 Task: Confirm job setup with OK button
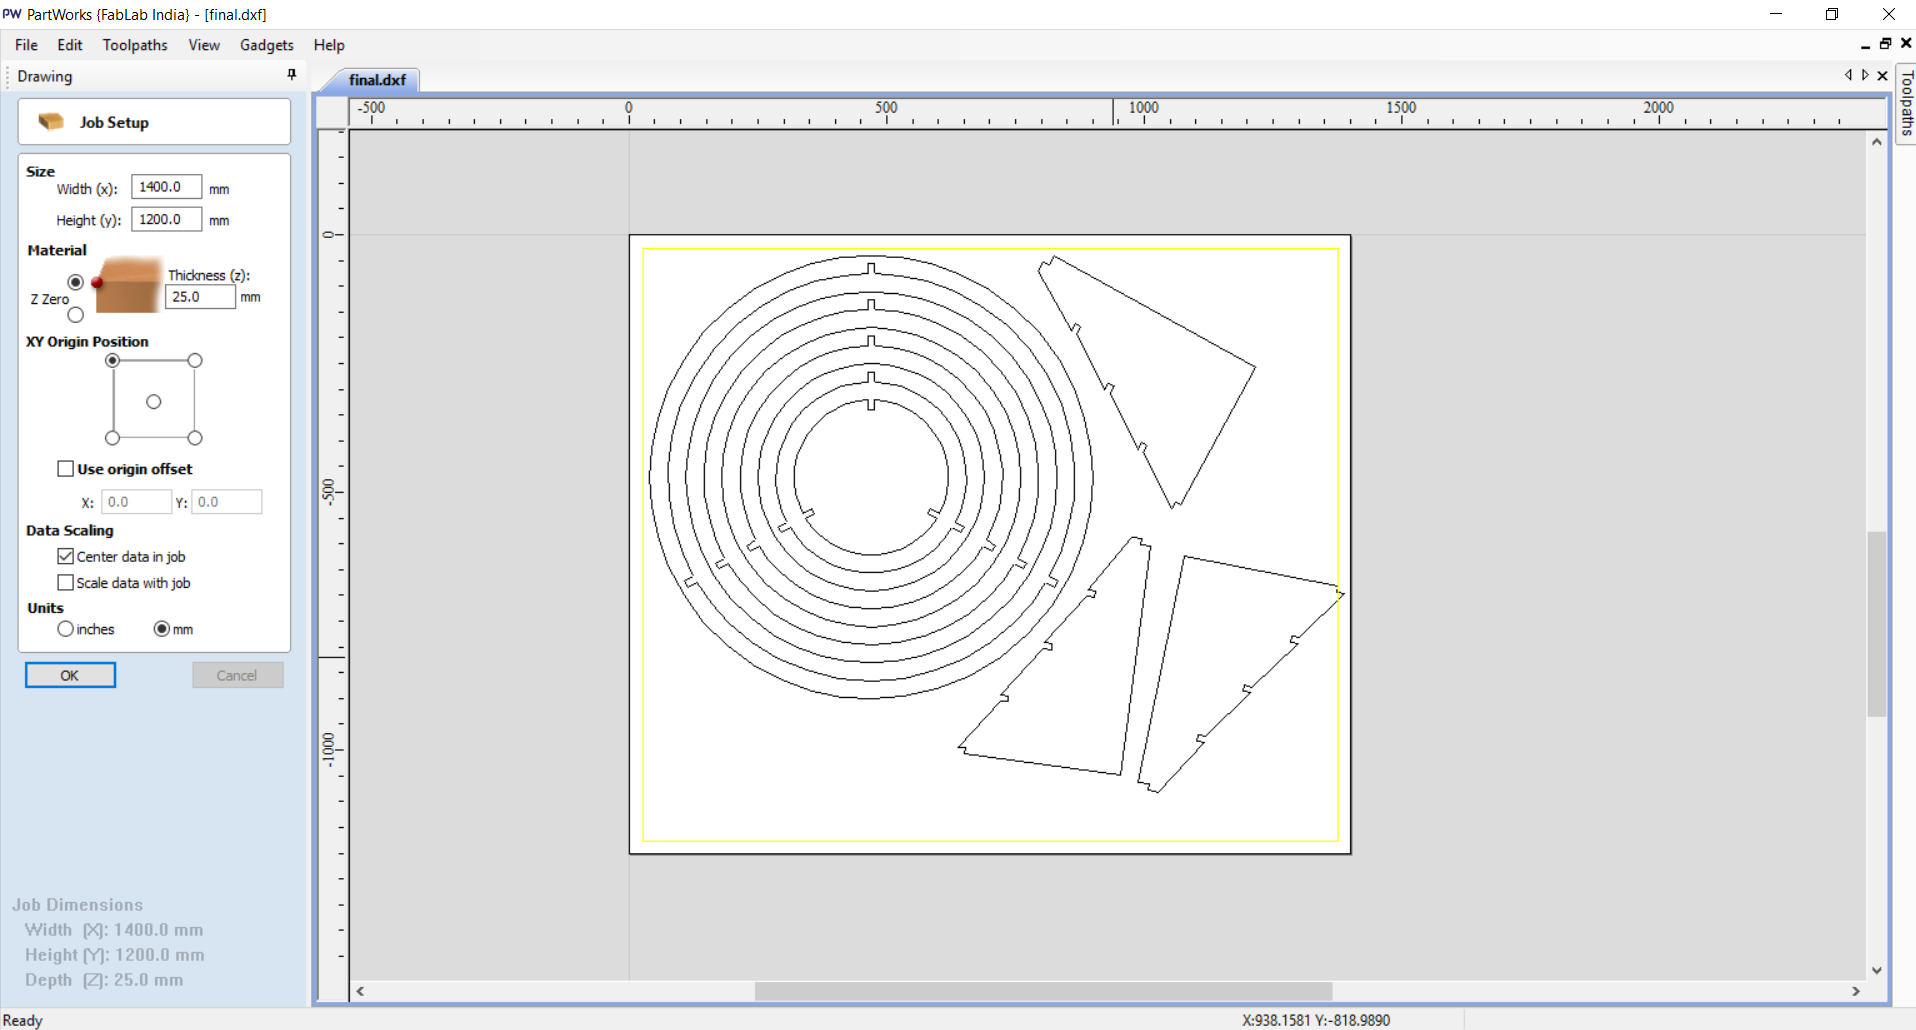[x=70, y=675]
